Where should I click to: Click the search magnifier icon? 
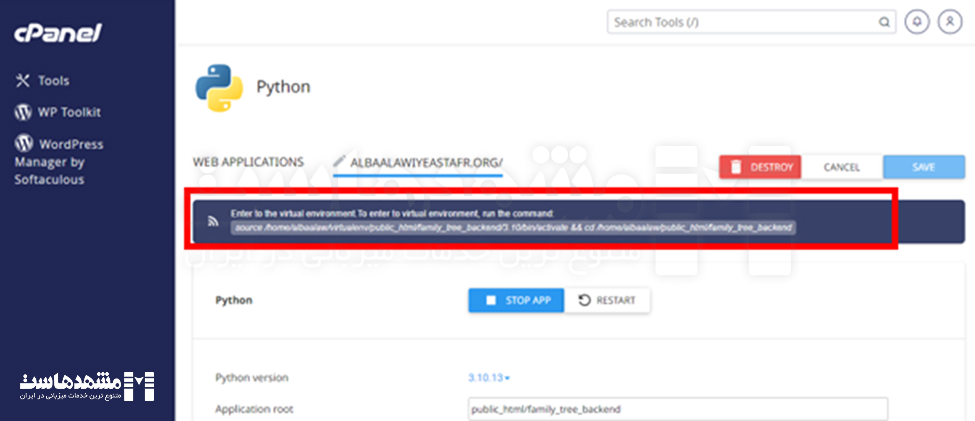click(884, 22)
